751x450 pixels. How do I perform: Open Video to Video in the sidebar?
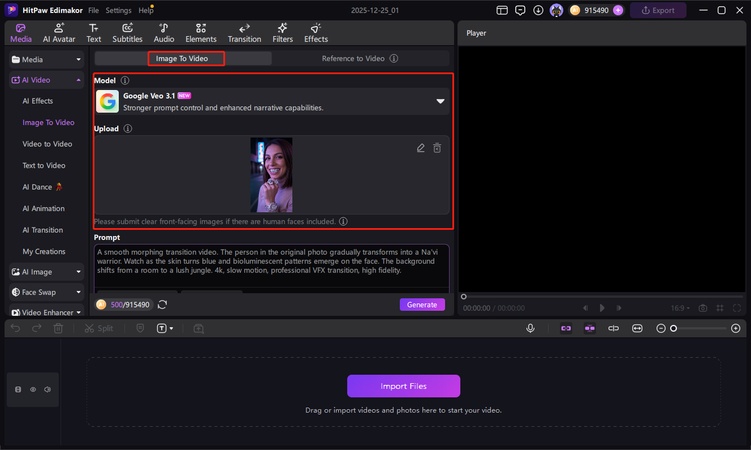(47, 144)
